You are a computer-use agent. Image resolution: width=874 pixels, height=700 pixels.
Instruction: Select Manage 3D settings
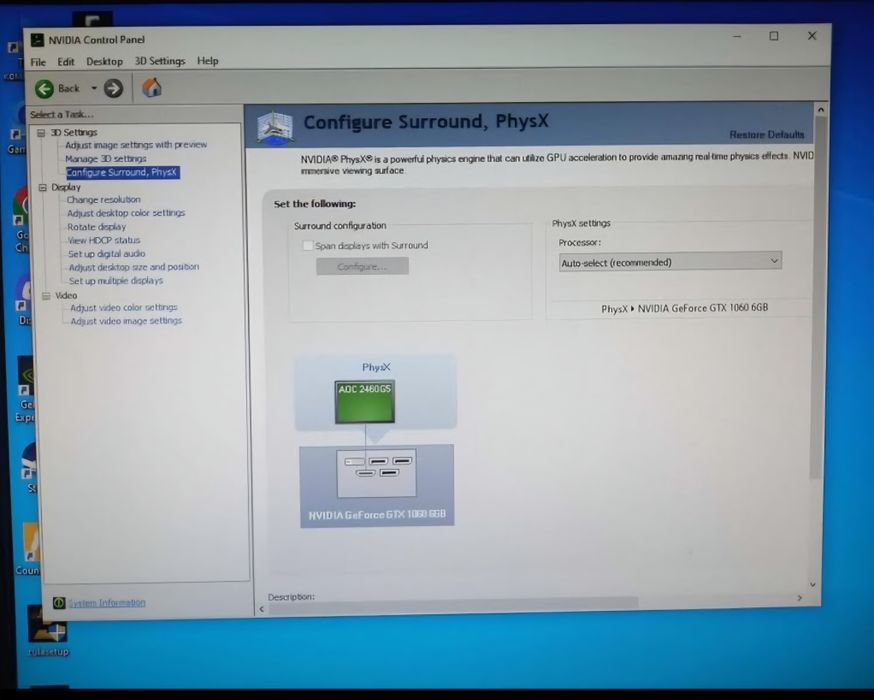[106, 158]
